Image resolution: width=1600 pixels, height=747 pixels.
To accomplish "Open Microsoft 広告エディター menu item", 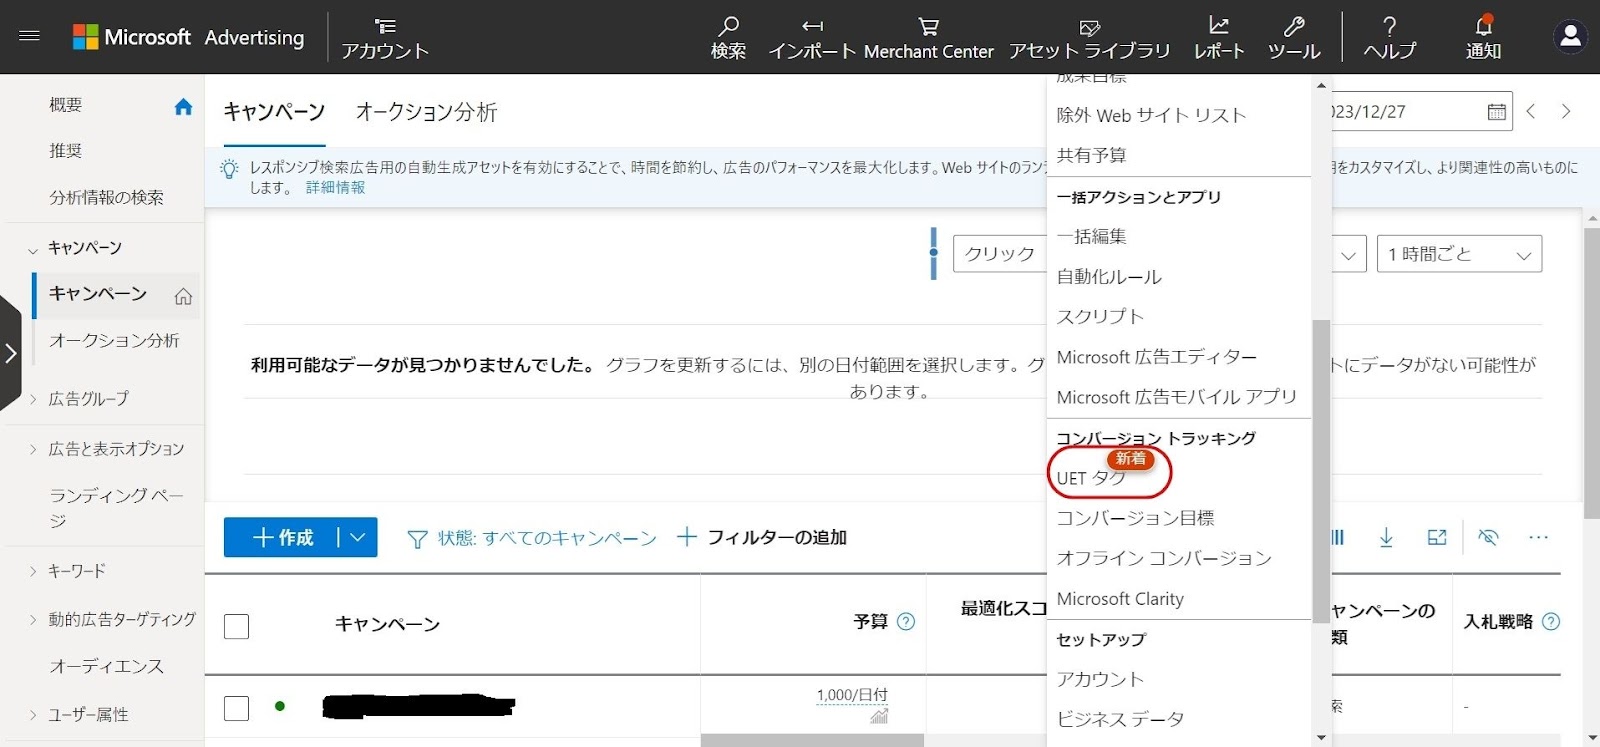I will 1157,357.
